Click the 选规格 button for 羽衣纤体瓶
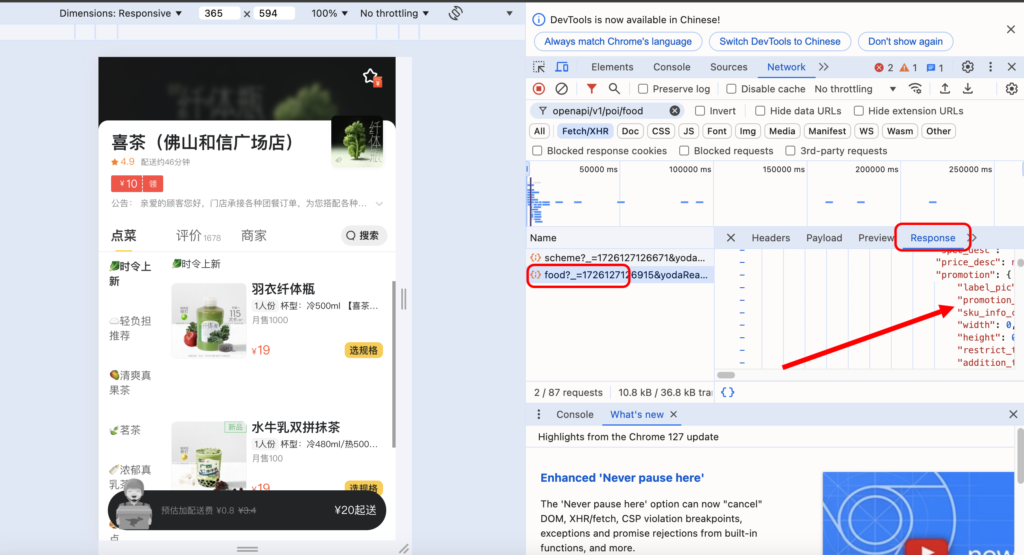This screenshot has height=555, width=1024. click(x=364, y=350)
